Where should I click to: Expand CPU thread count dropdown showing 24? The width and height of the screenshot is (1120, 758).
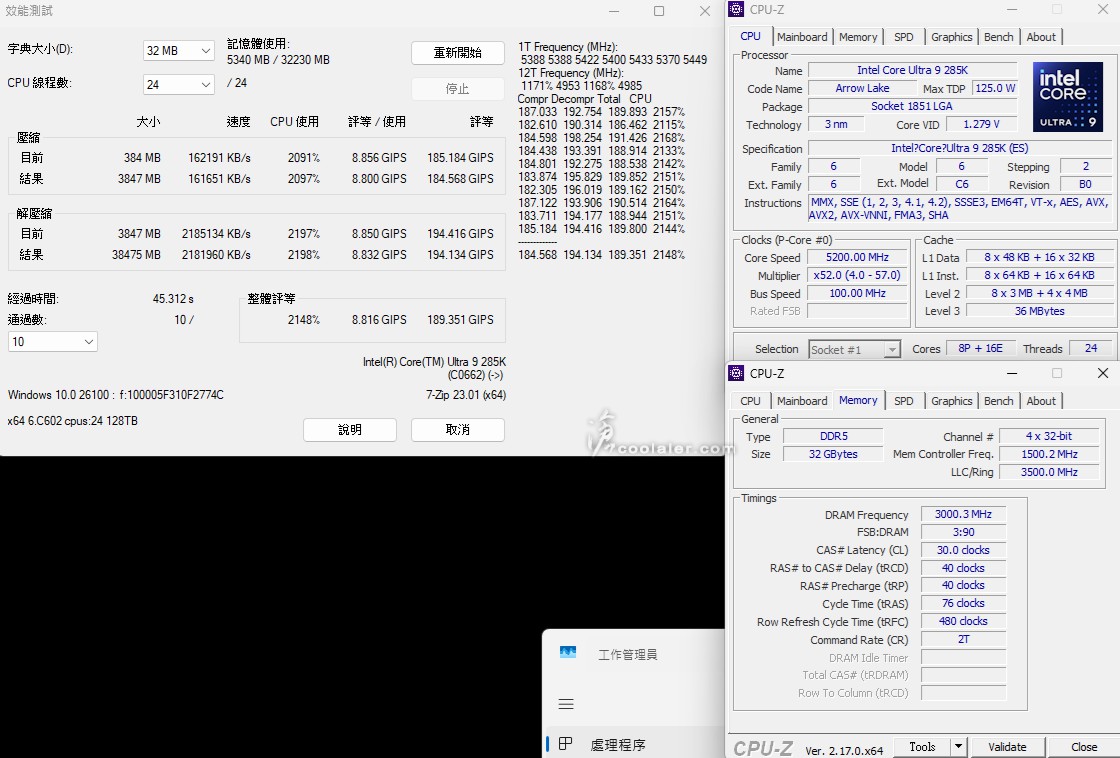pos(179,85)
